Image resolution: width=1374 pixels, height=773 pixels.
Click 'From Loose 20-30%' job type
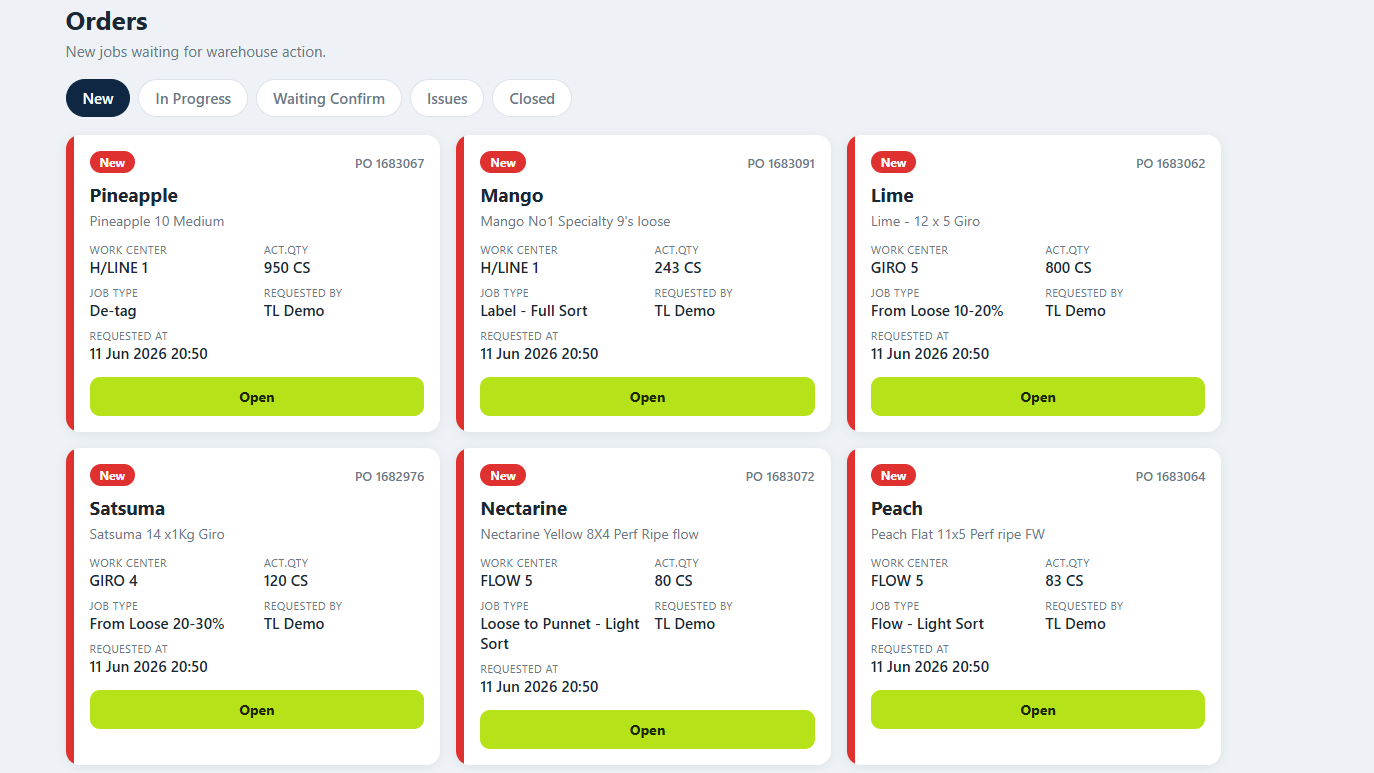157,624
